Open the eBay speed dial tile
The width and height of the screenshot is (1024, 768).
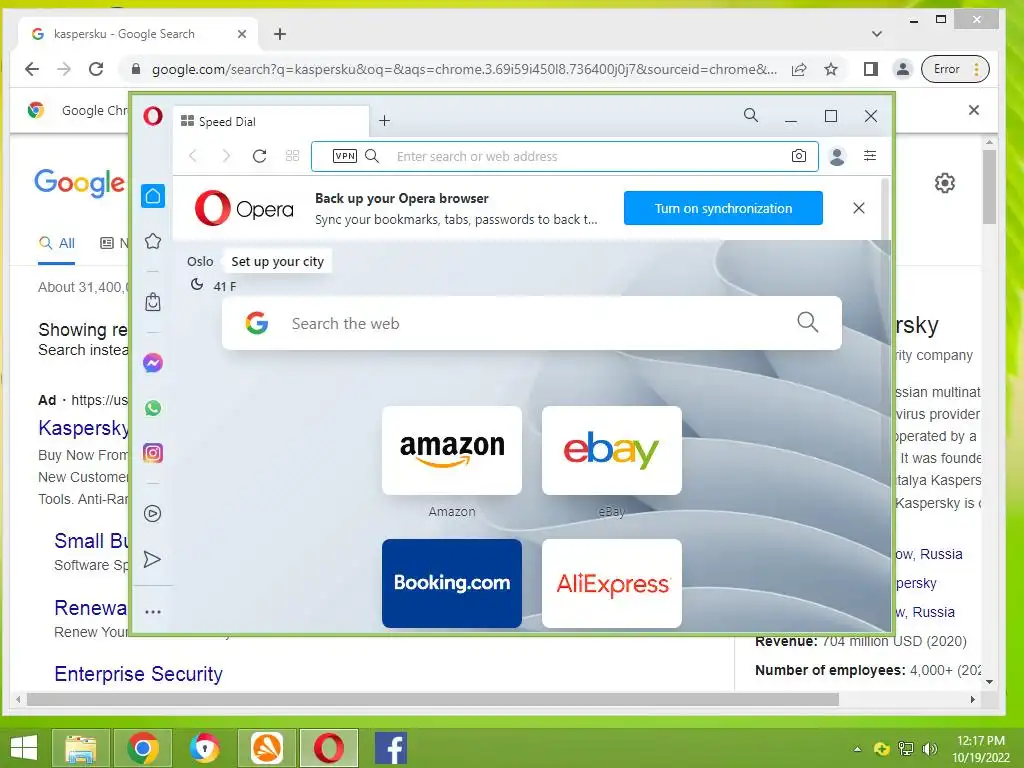tap(612, 451)
